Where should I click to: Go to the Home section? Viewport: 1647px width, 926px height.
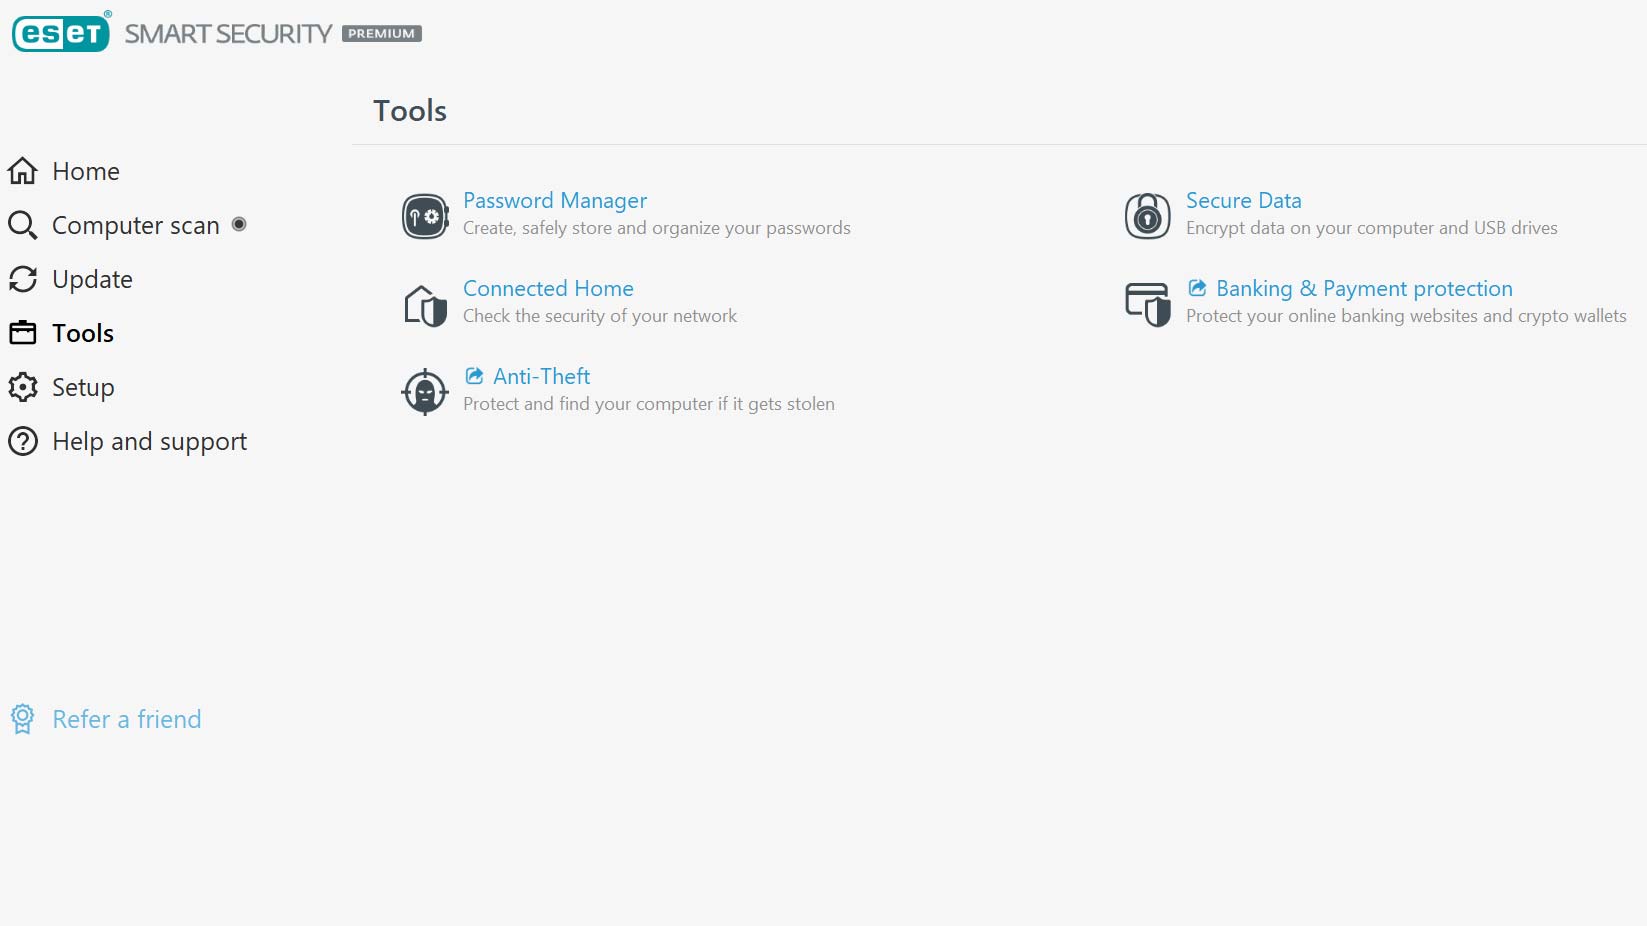(86, 171)
